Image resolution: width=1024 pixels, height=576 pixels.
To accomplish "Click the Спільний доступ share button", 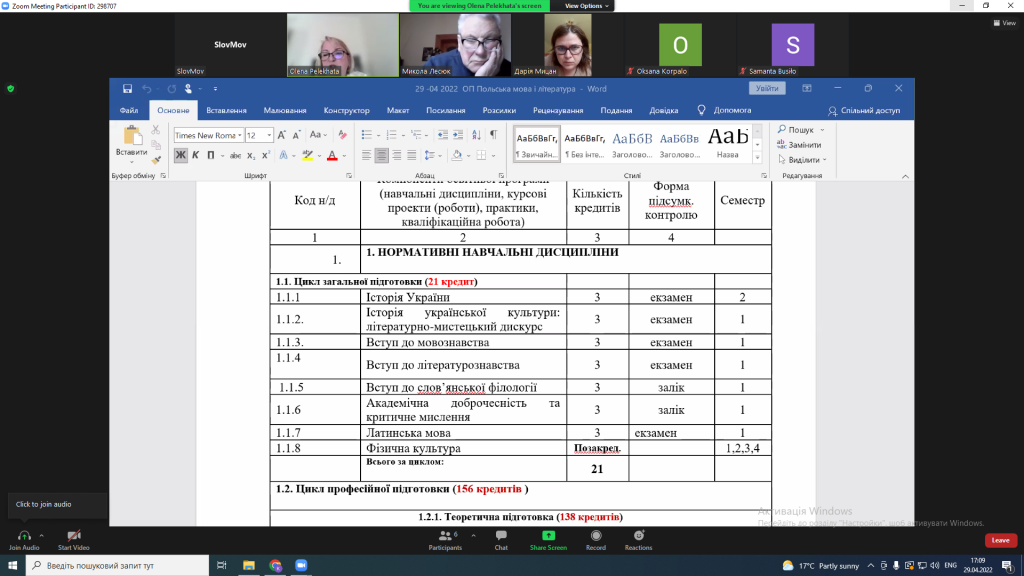I will pyautogui.click(x=864, y=111).
